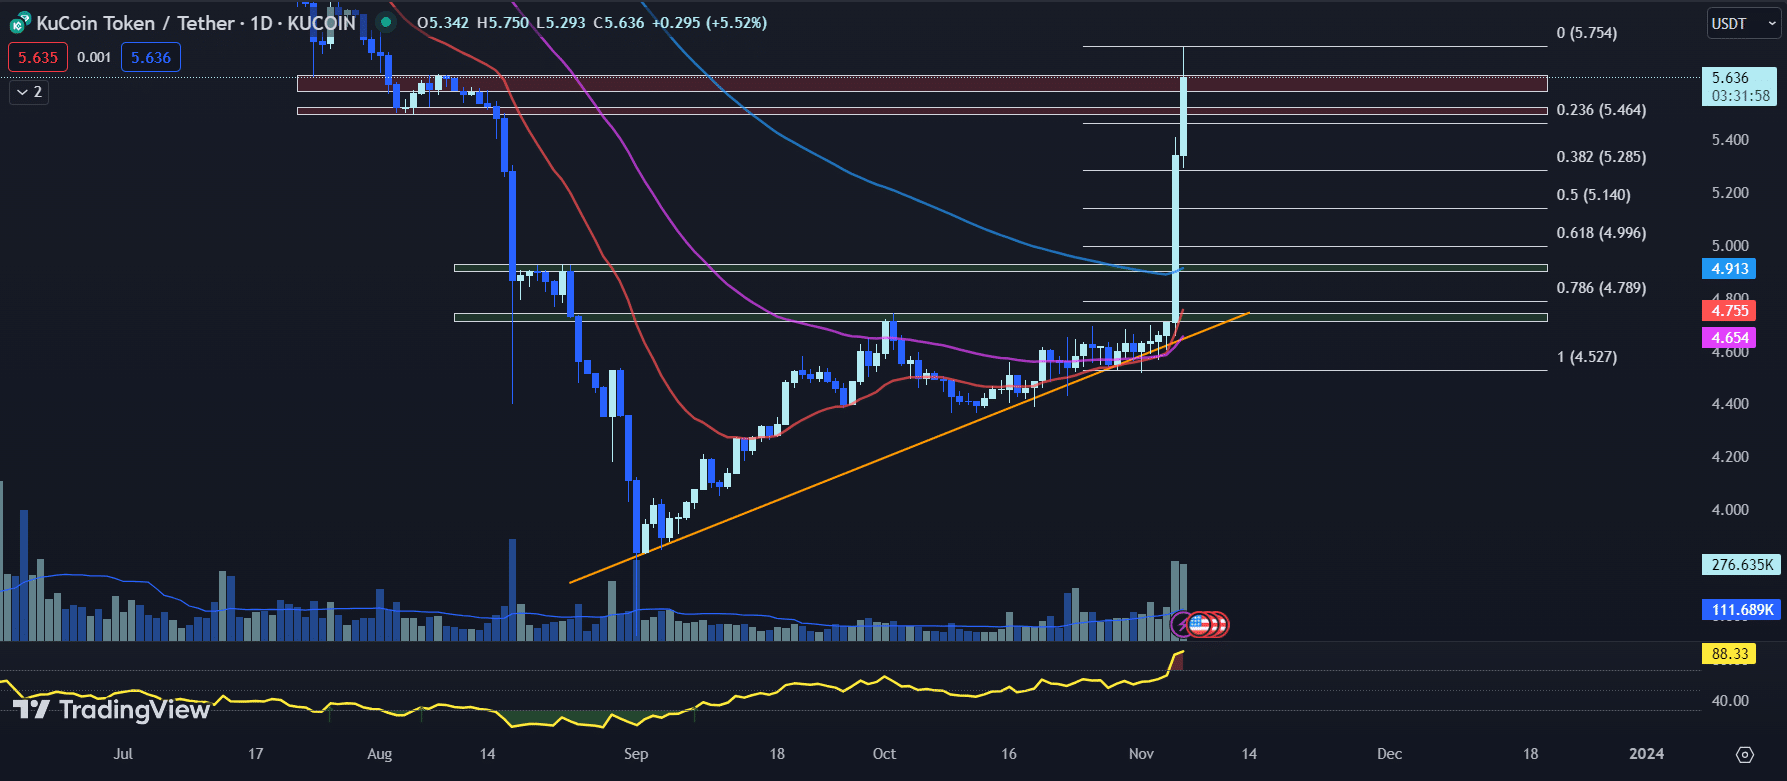Click the blue 4.913 moving average price label
Screen dimensions: 1787x781
(1729, 269)
